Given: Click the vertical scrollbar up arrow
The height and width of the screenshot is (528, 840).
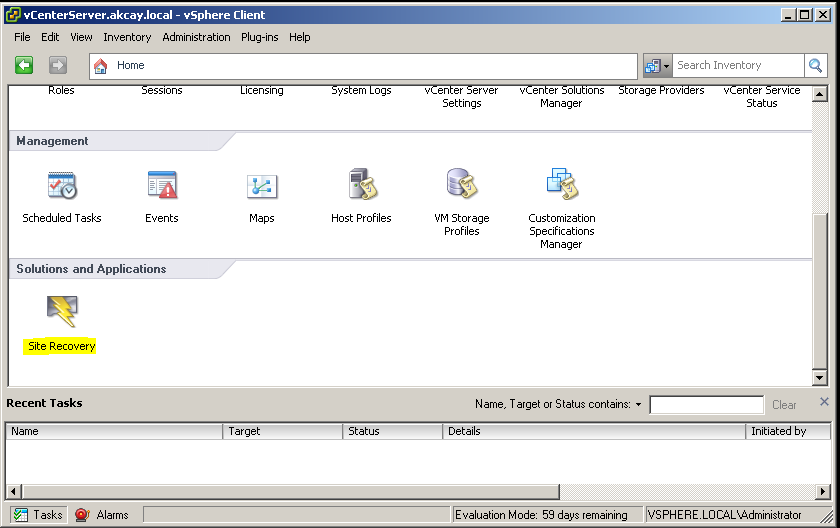Looking at the screenshot, I should pos(820,95).
